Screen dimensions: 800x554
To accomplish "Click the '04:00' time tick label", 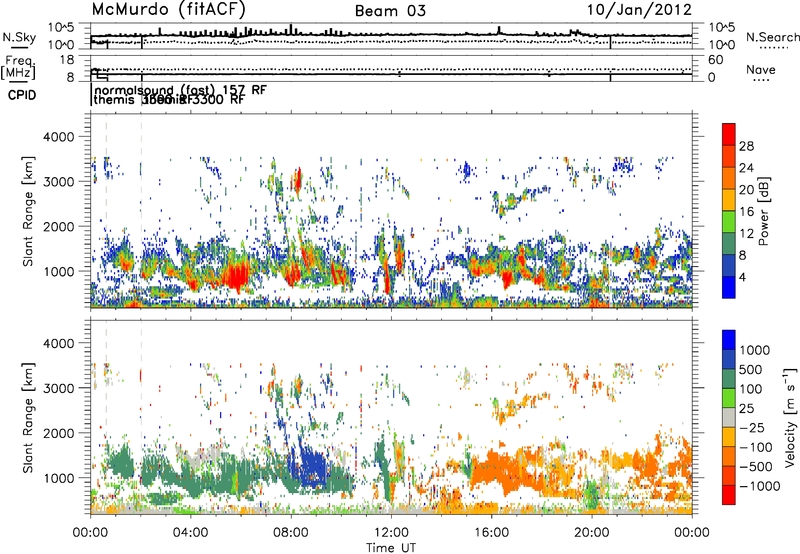I will [x=190, y=533].
